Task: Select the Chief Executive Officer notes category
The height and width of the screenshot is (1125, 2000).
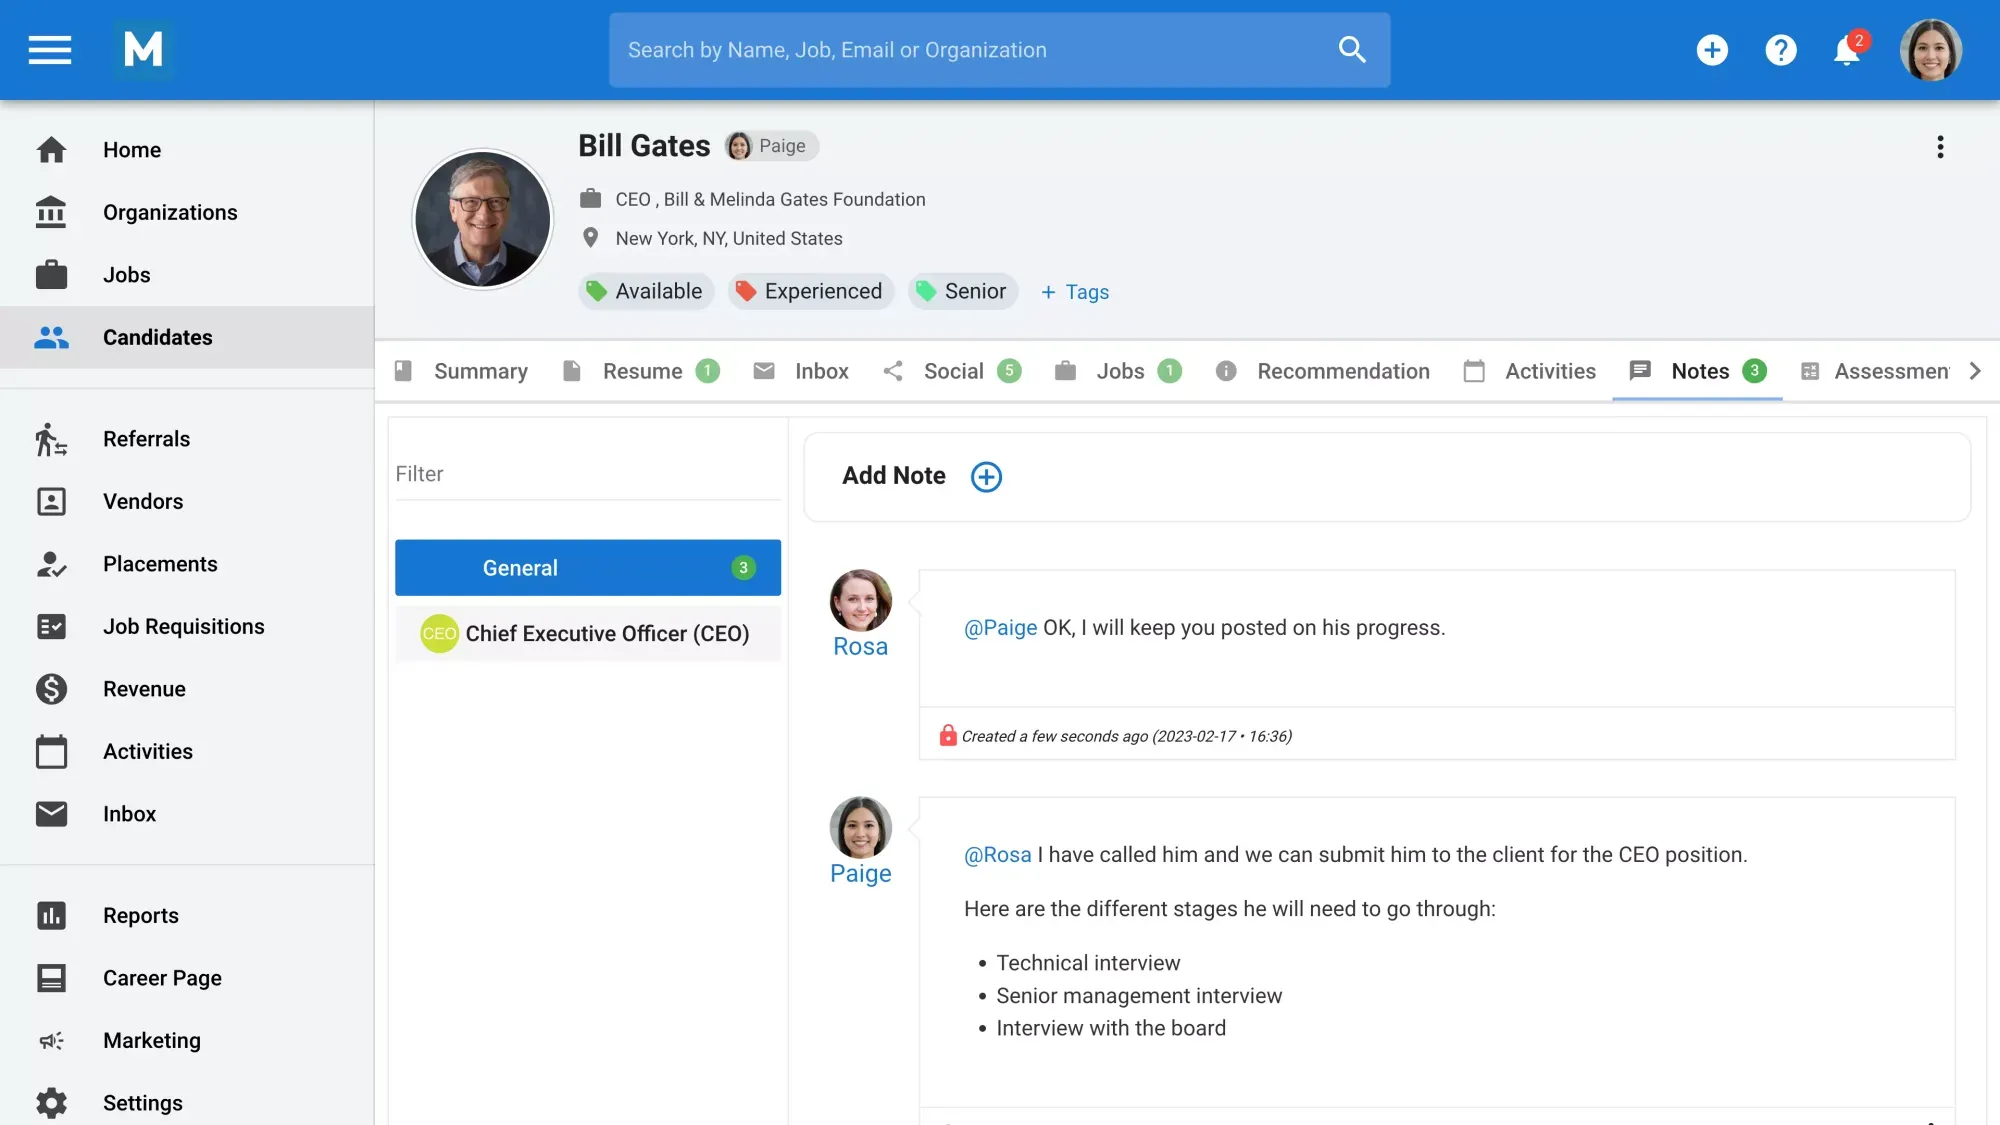Action: pos(607,633)
